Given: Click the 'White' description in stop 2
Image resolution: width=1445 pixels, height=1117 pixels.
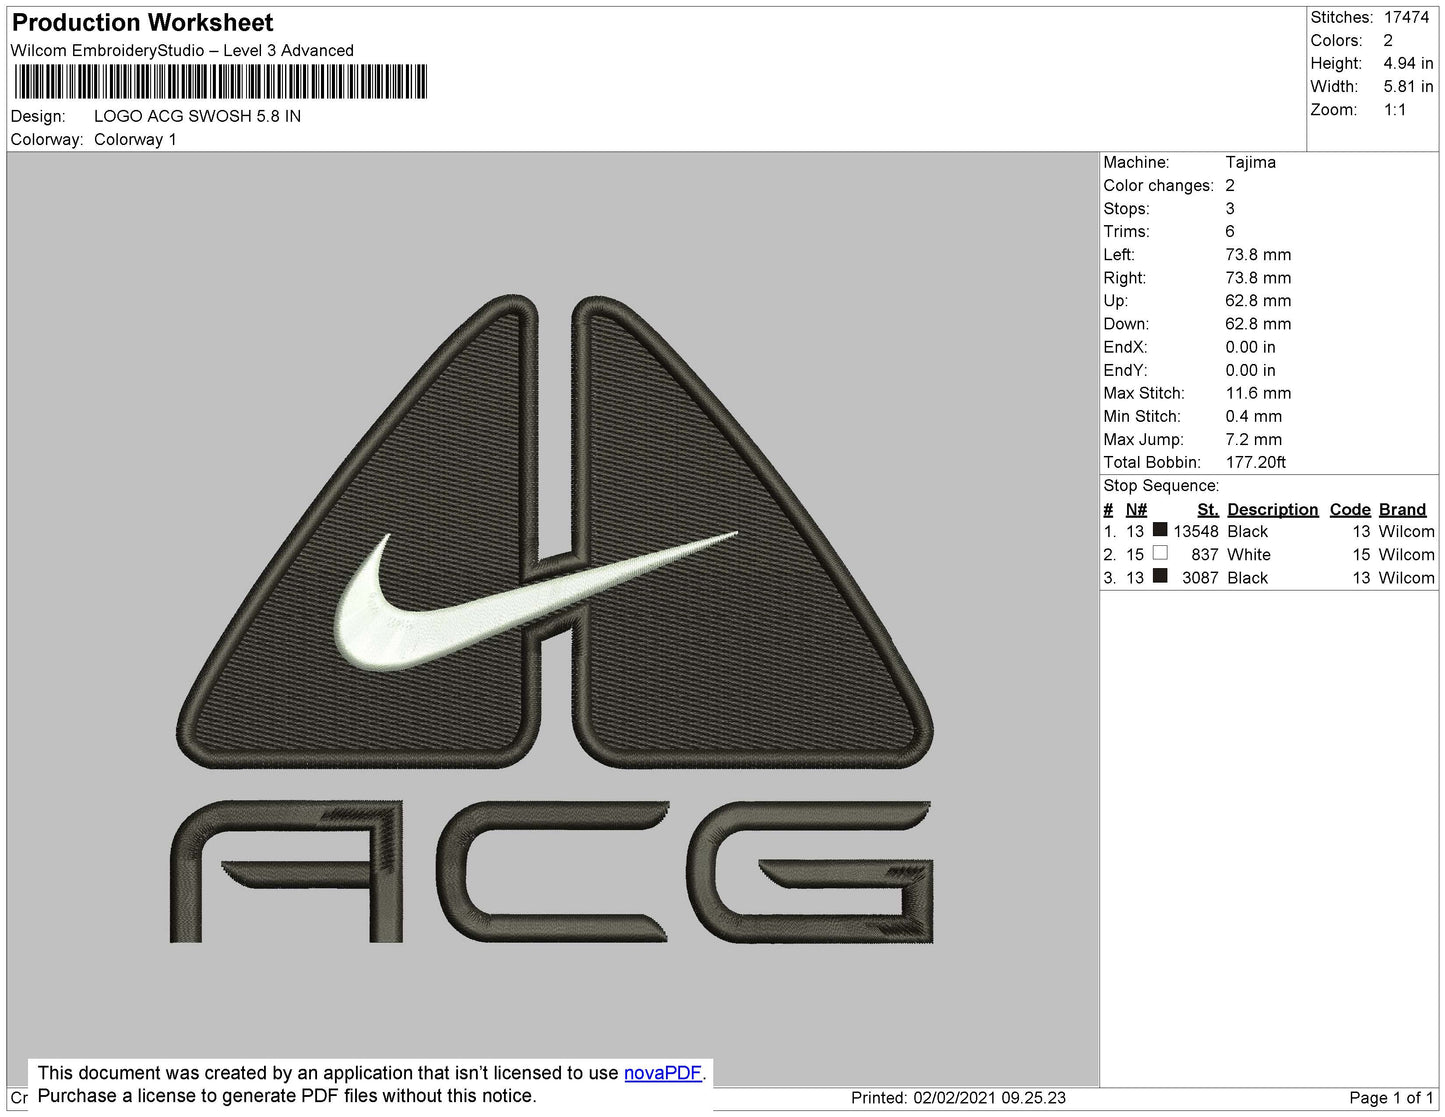Looking at the screenshot, I should 1249,554.
